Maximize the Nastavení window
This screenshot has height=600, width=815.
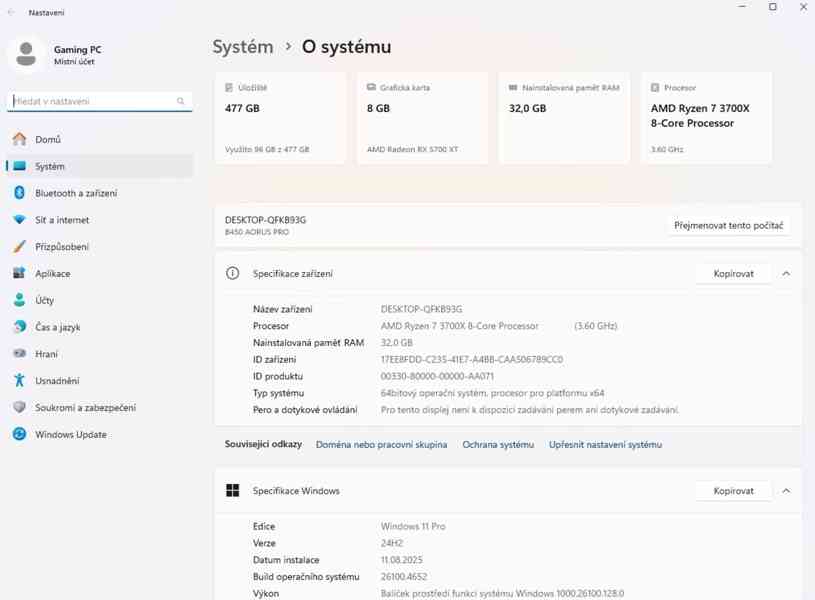tap(773, 7)
